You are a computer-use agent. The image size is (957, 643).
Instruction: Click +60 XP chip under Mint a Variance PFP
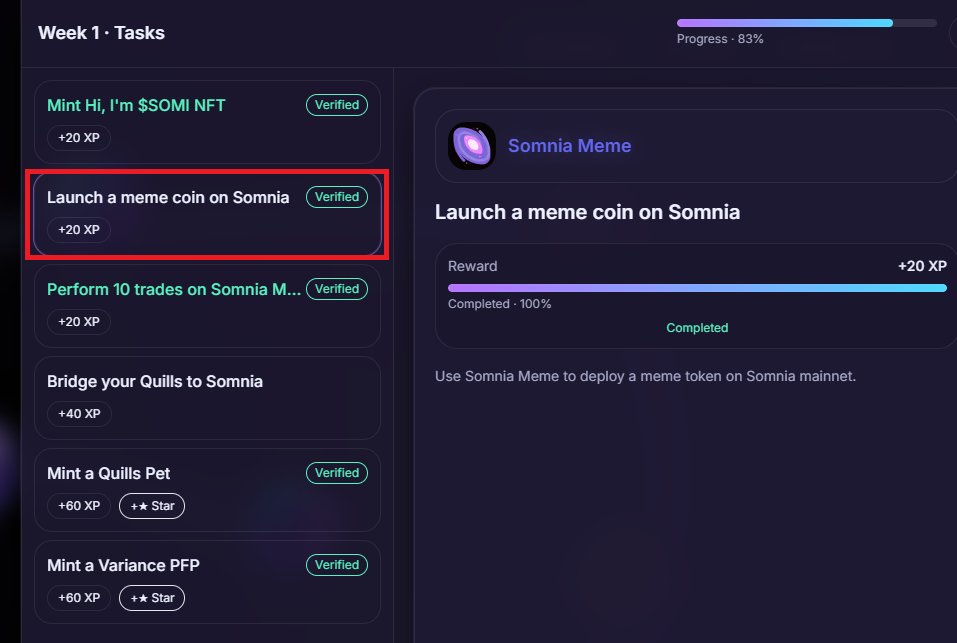click(79, 598)
